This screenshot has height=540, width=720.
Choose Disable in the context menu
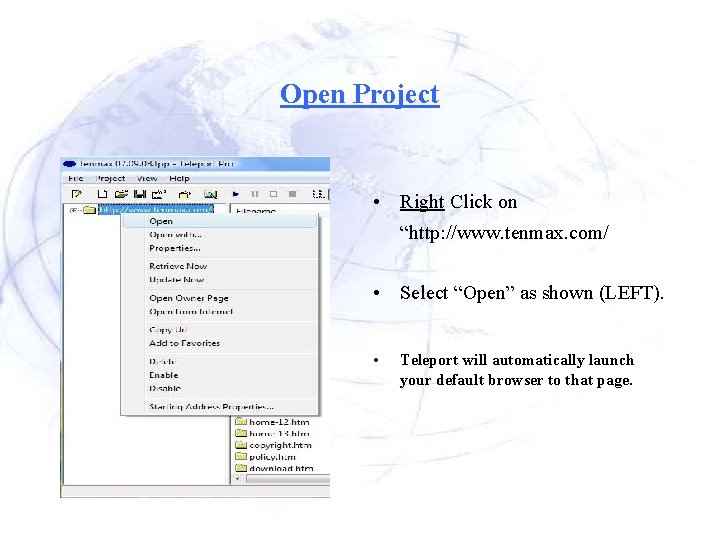coord(219,388)
